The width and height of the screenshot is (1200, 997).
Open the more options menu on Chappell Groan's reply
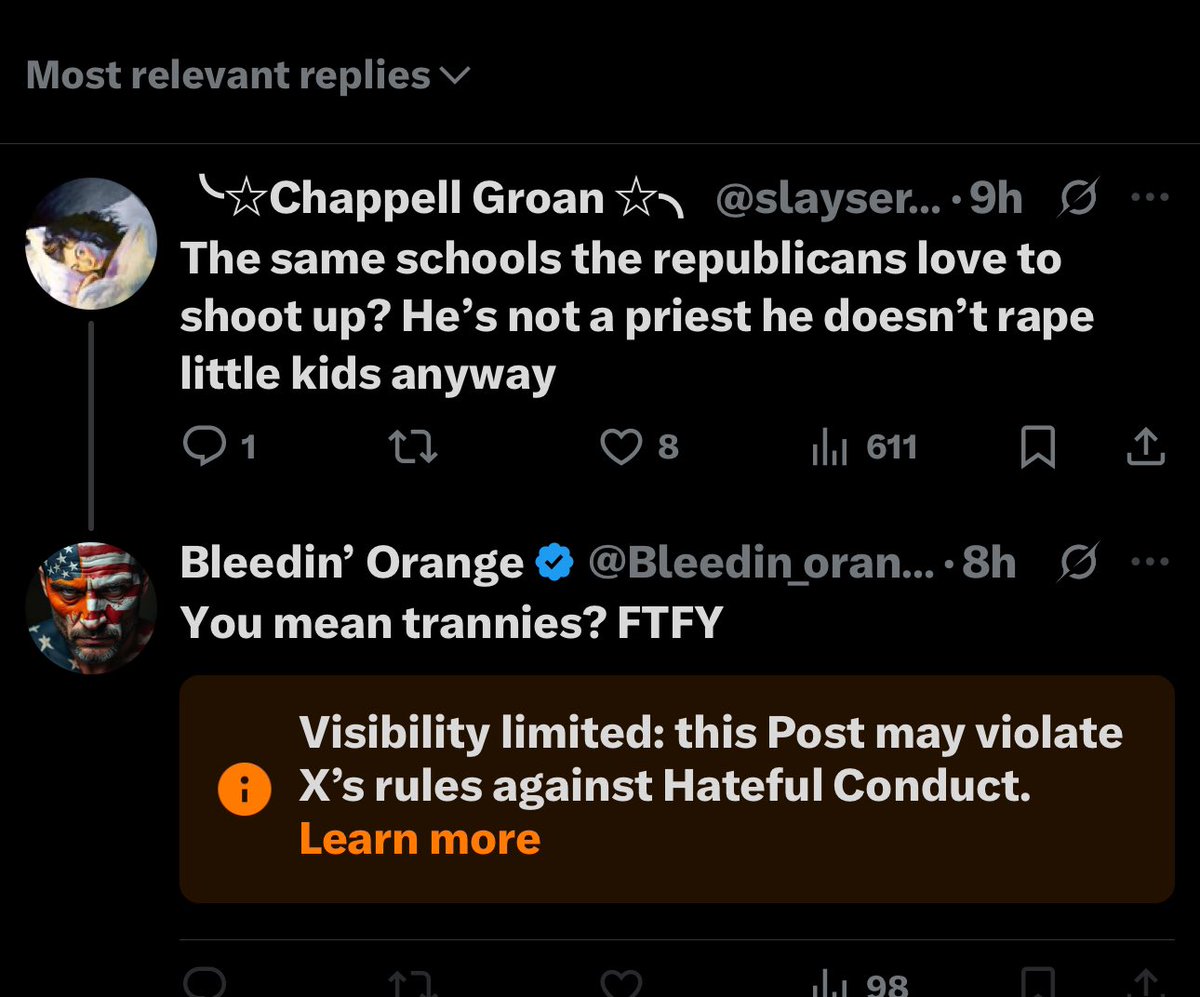coord(1149,198)
